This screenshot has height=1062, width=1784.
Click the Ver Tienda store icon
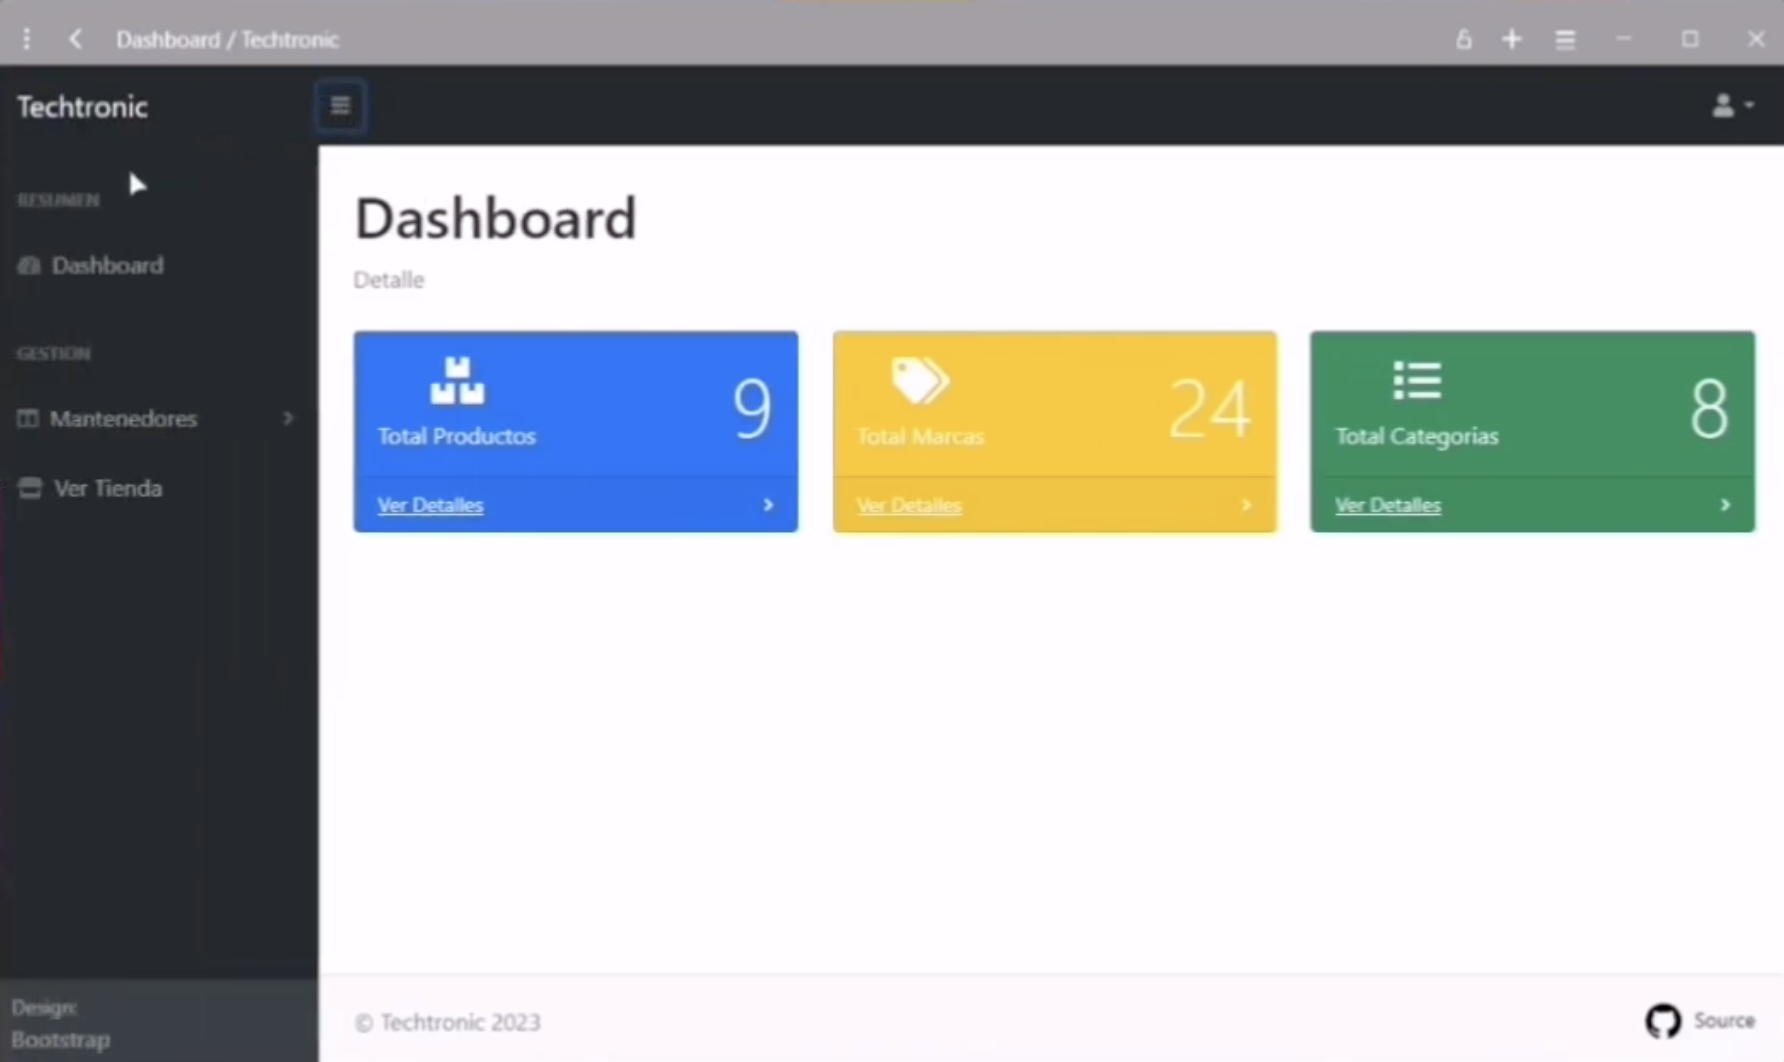(x=30, y=488)
